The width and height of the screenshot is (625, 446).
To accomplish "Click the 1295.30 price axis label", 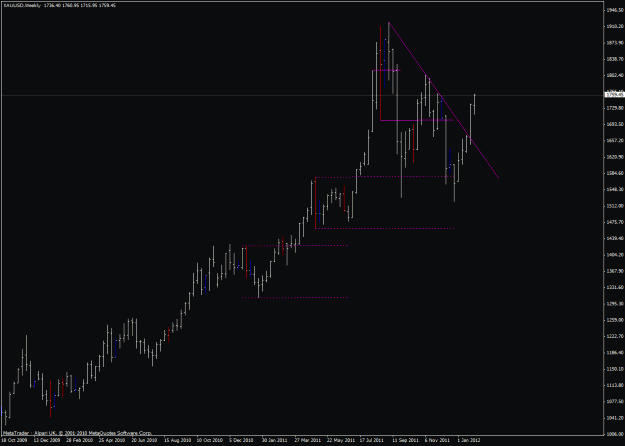I will [615, 304].
